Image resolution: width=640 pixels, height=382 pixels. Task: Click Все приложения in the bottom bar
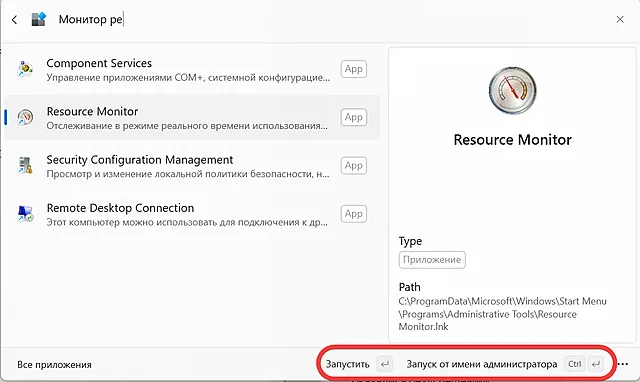click(54, 364)
